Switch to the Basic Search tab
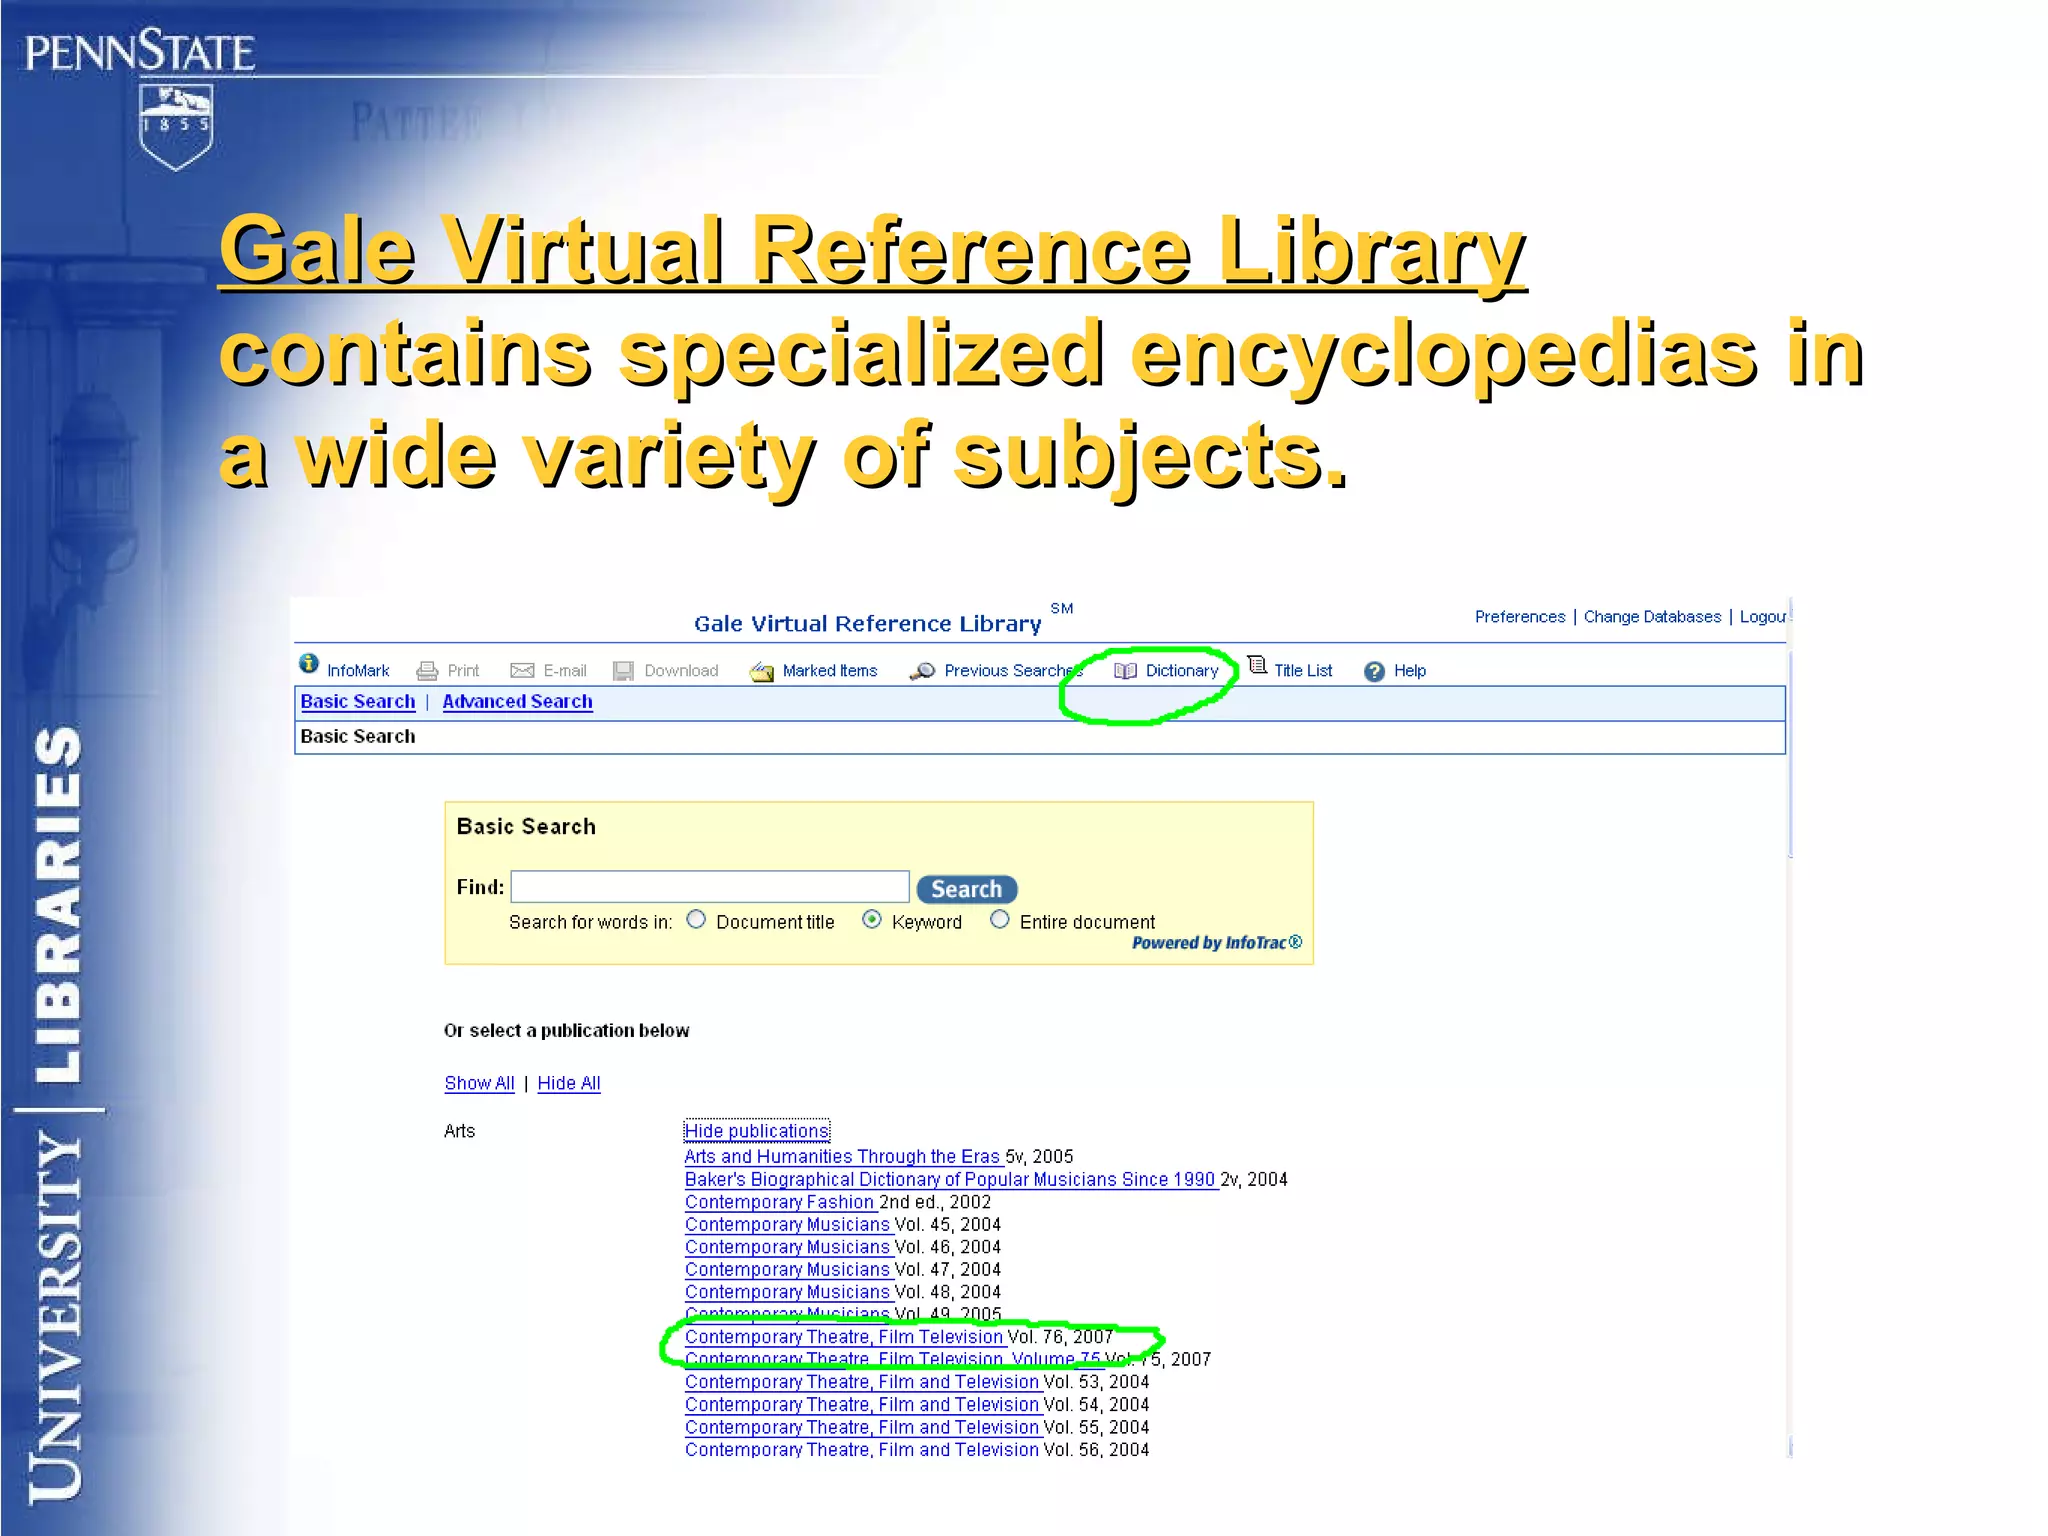This screenshot has height=1536, width=2048. pyautogui.click(x=358, y=702)
